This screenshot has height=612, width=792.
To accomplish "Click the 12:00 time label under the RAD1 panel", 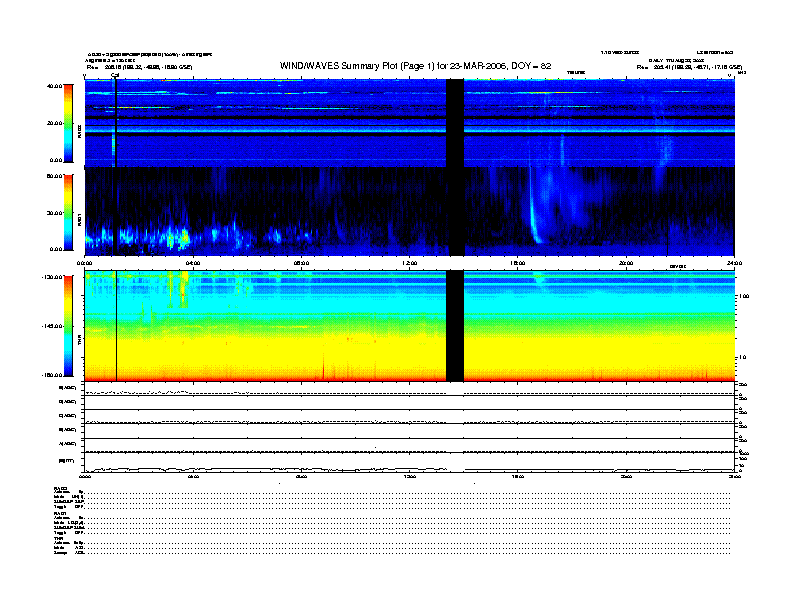I will (x=410, y=263).
